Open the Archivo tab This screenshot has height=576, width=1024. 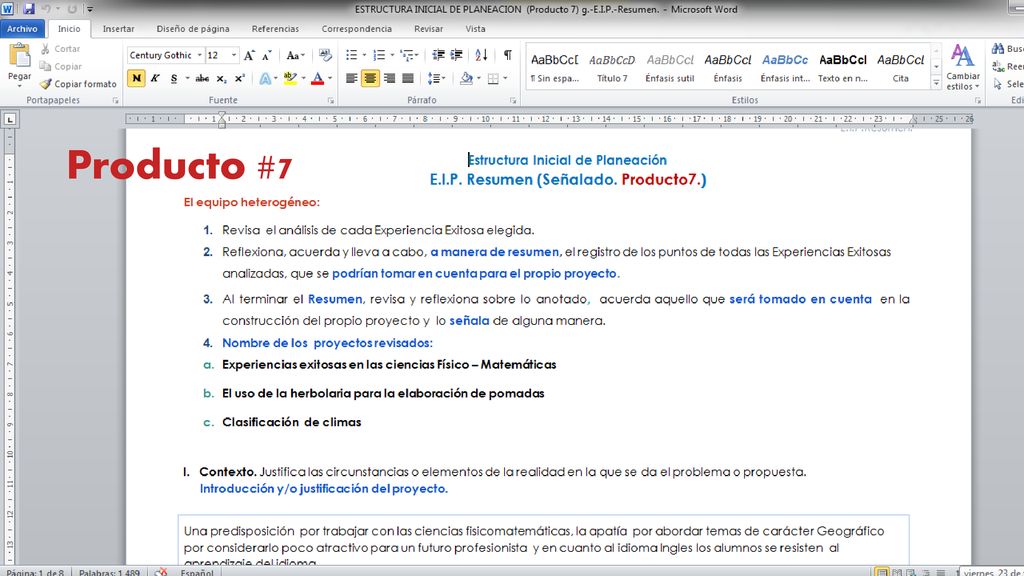22,29
